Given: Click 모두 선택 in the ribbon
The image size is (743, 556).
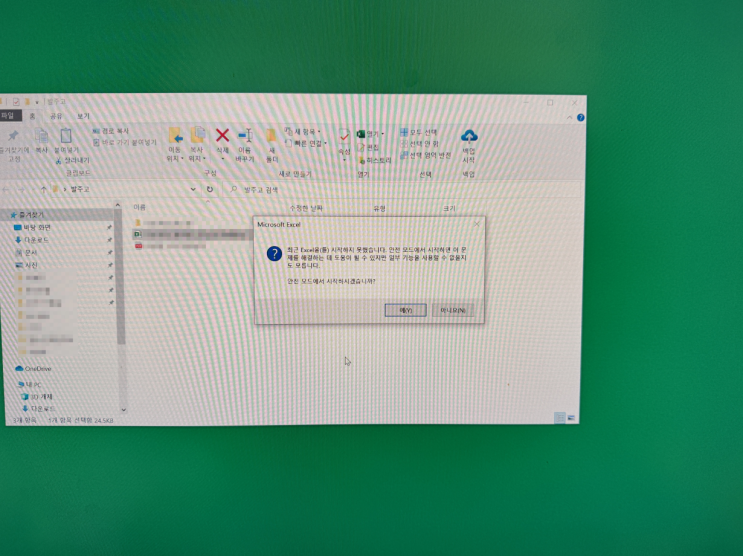Looking at the screenshot, I should coord(418,132).
